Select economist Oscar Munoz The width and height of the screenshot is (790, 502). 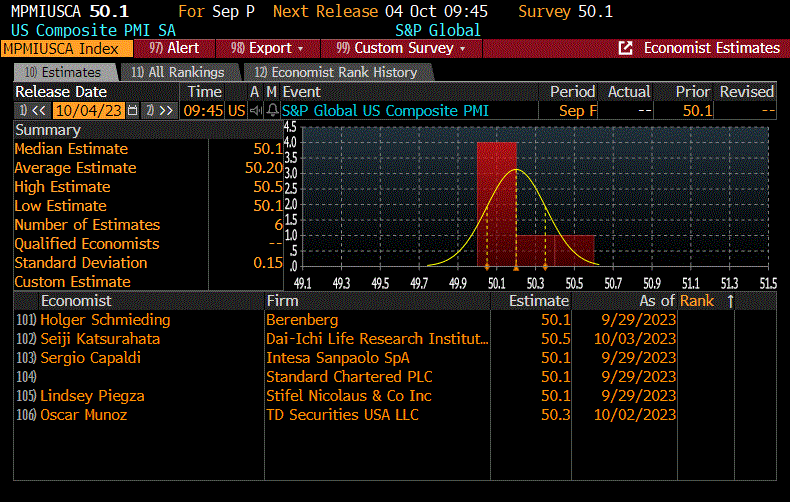click(x=84, y=415)
